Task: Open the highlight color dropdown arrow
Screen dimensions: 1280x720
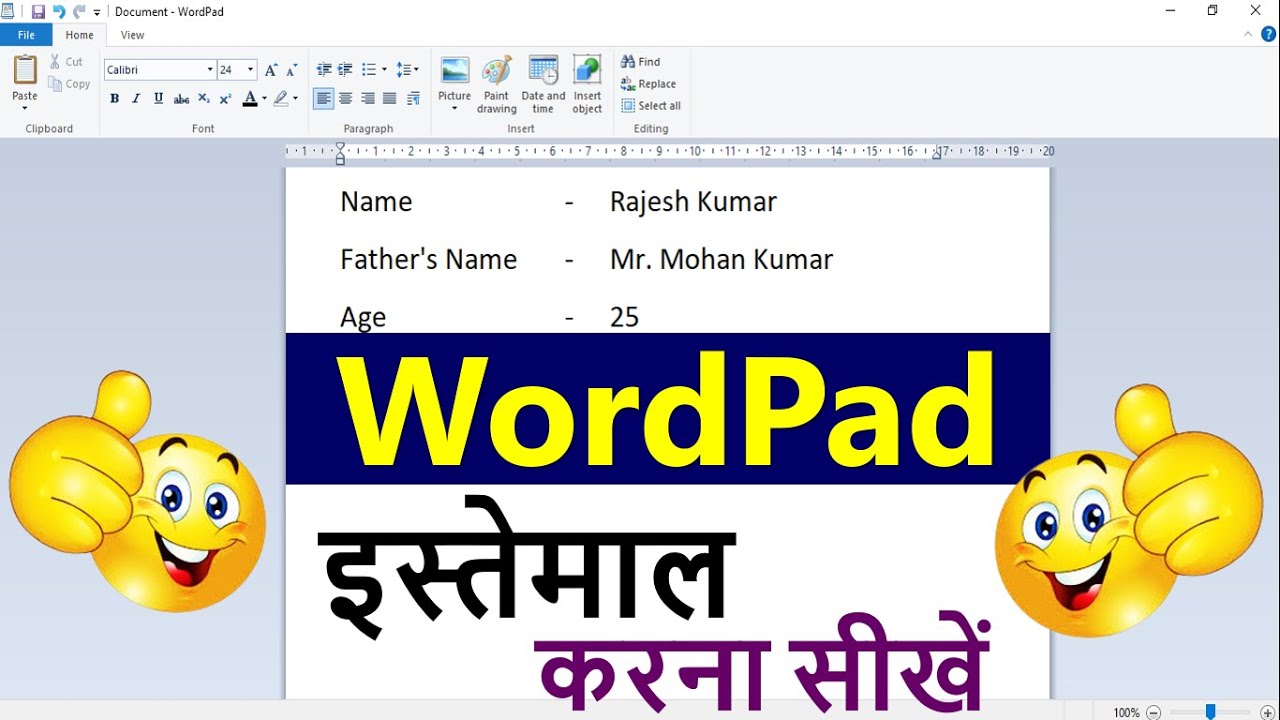Action: click(295, 98)
